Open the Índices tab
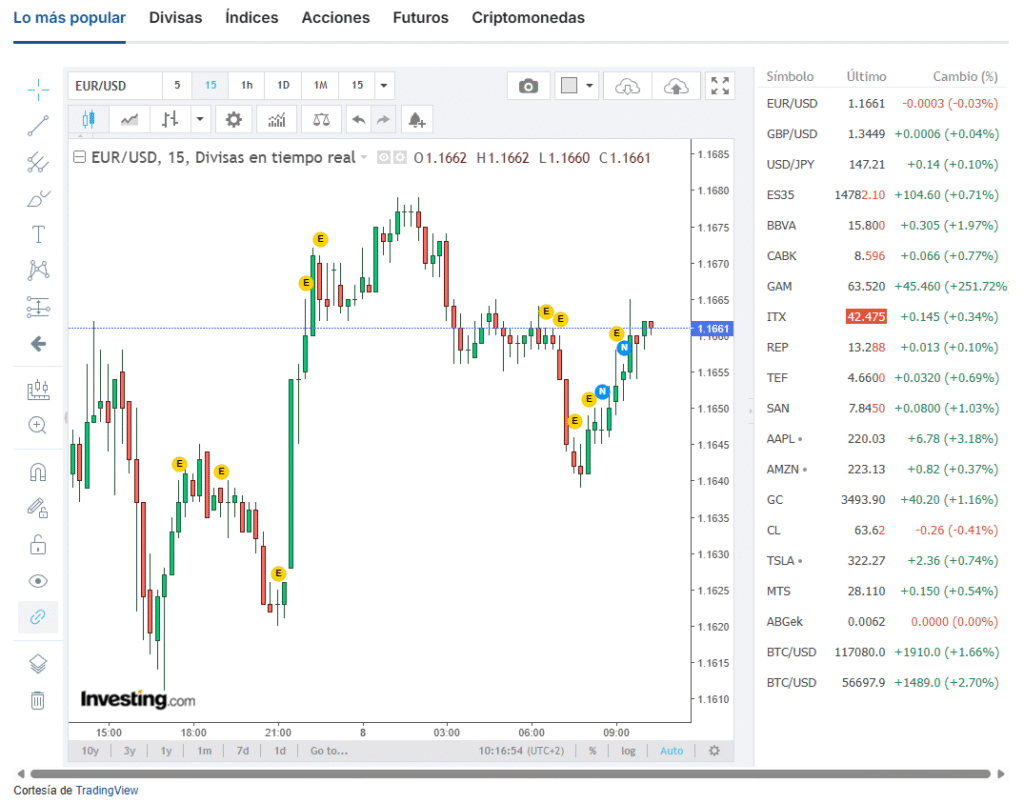Image resolution: width=1024 pixels, height=803 pixels. point(251,18)
